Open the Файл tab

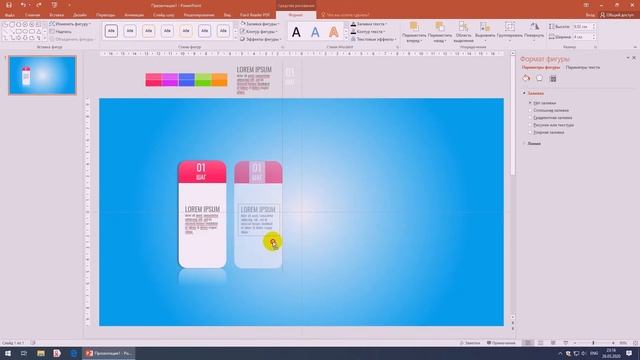[9, 15]
